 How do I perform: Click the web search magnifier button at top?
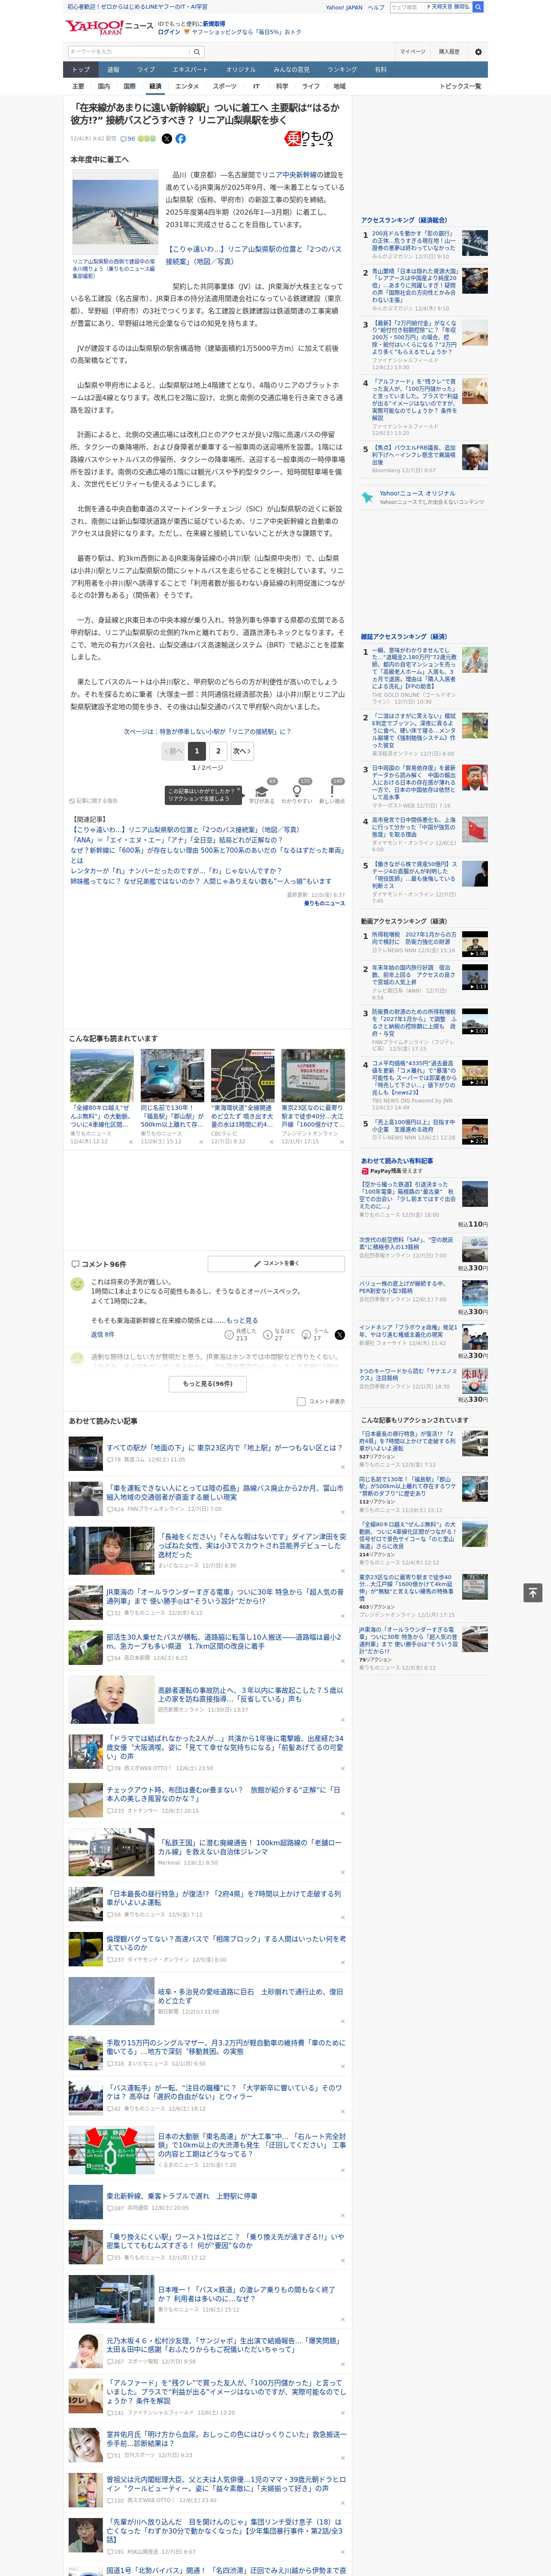[x=478, y=7]
